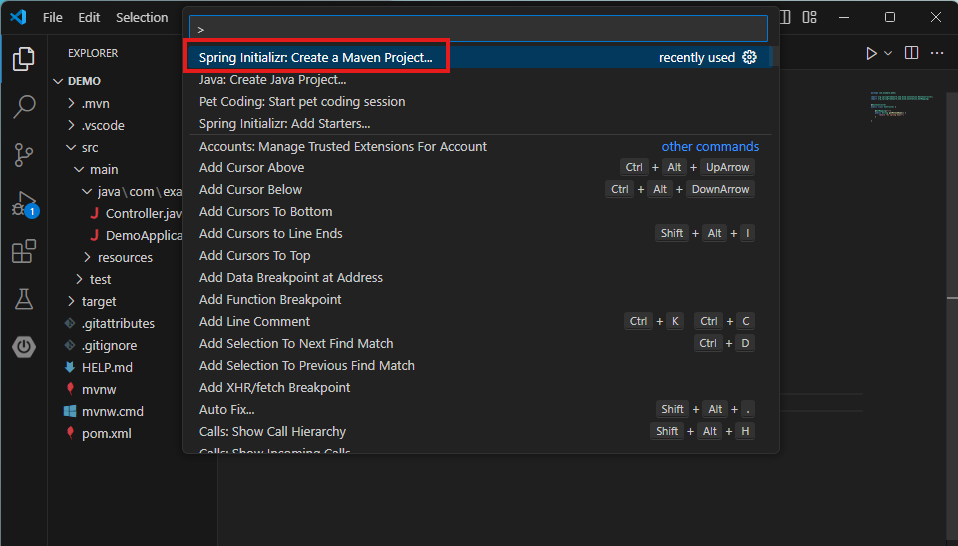Open the Selection menu
The height and width of the screenshot is (546, 958).
tap(142, 17)
